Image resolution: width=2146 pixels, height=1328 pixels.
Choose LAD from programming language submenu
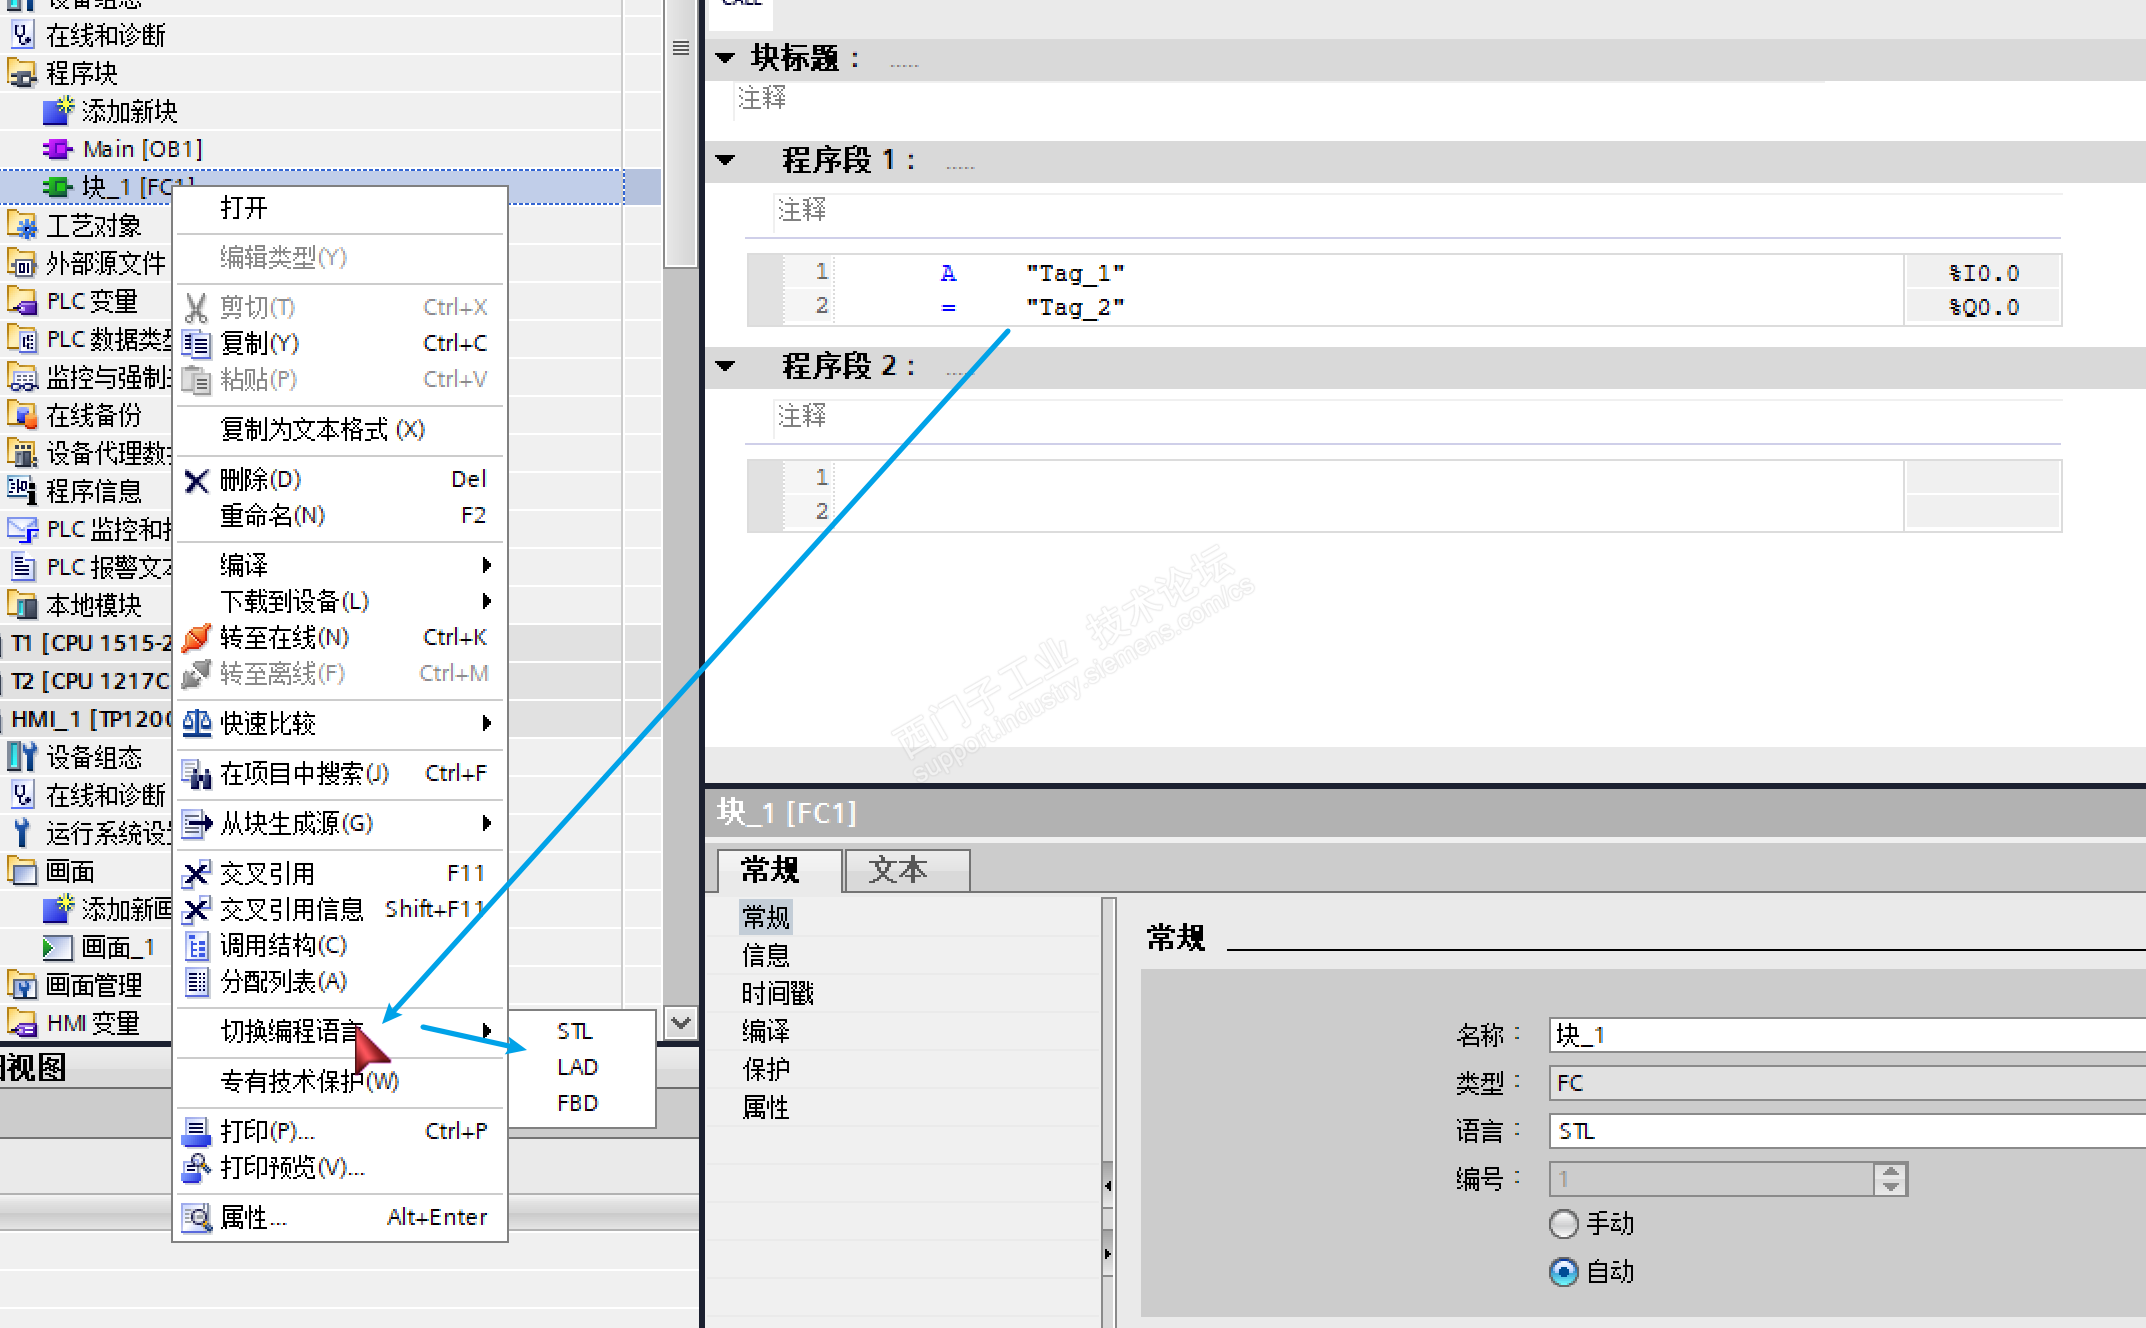[x=577, y=1067]
